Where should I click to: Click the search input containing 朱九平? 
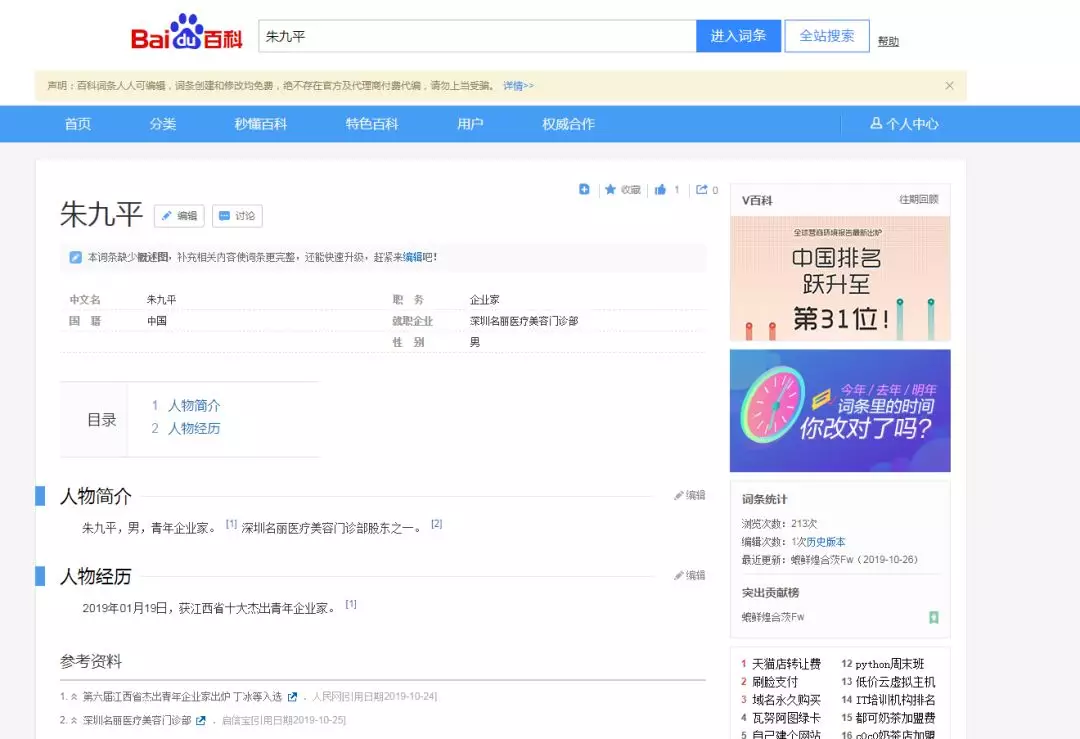(x=476, y=36)
